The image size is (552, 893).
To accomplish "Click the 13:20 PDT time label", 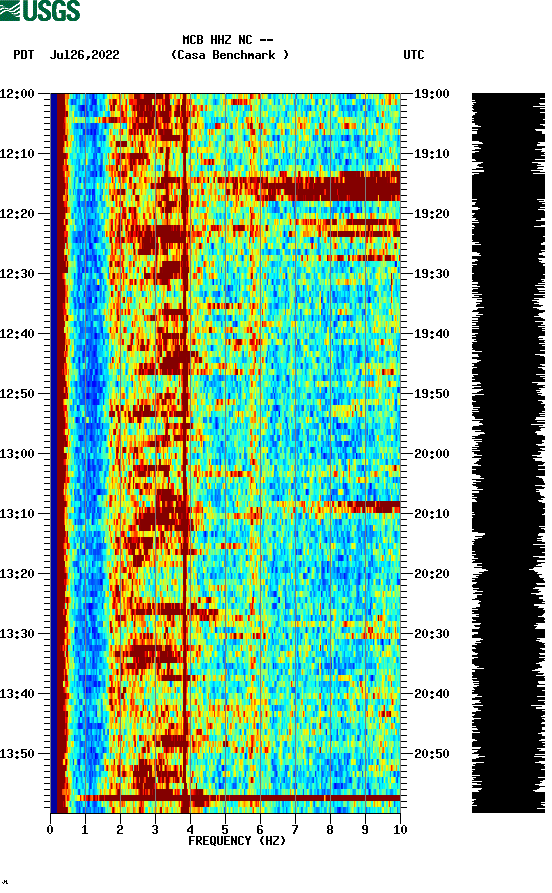I will 17,574.
